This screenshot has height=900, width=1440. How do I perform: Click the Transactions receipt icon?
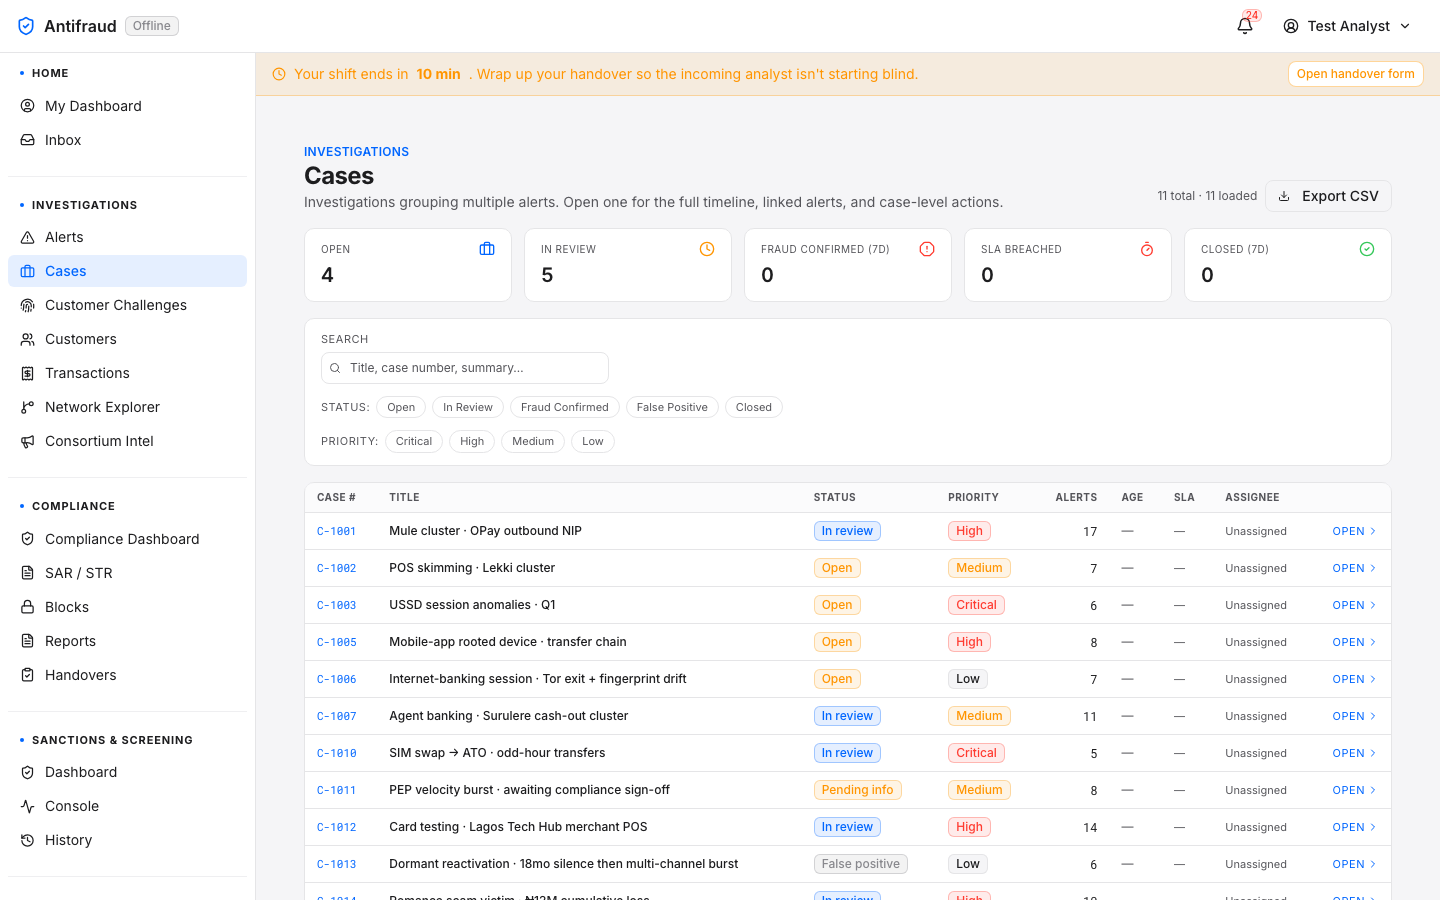[x=28, y=373]
